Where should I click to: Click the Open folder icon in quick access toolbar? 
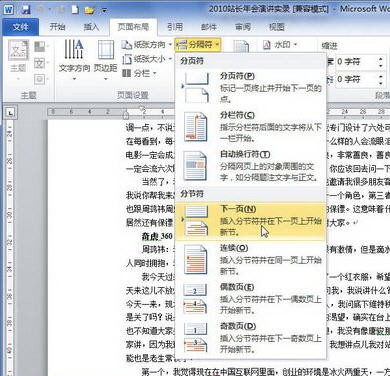click(89, 10)
